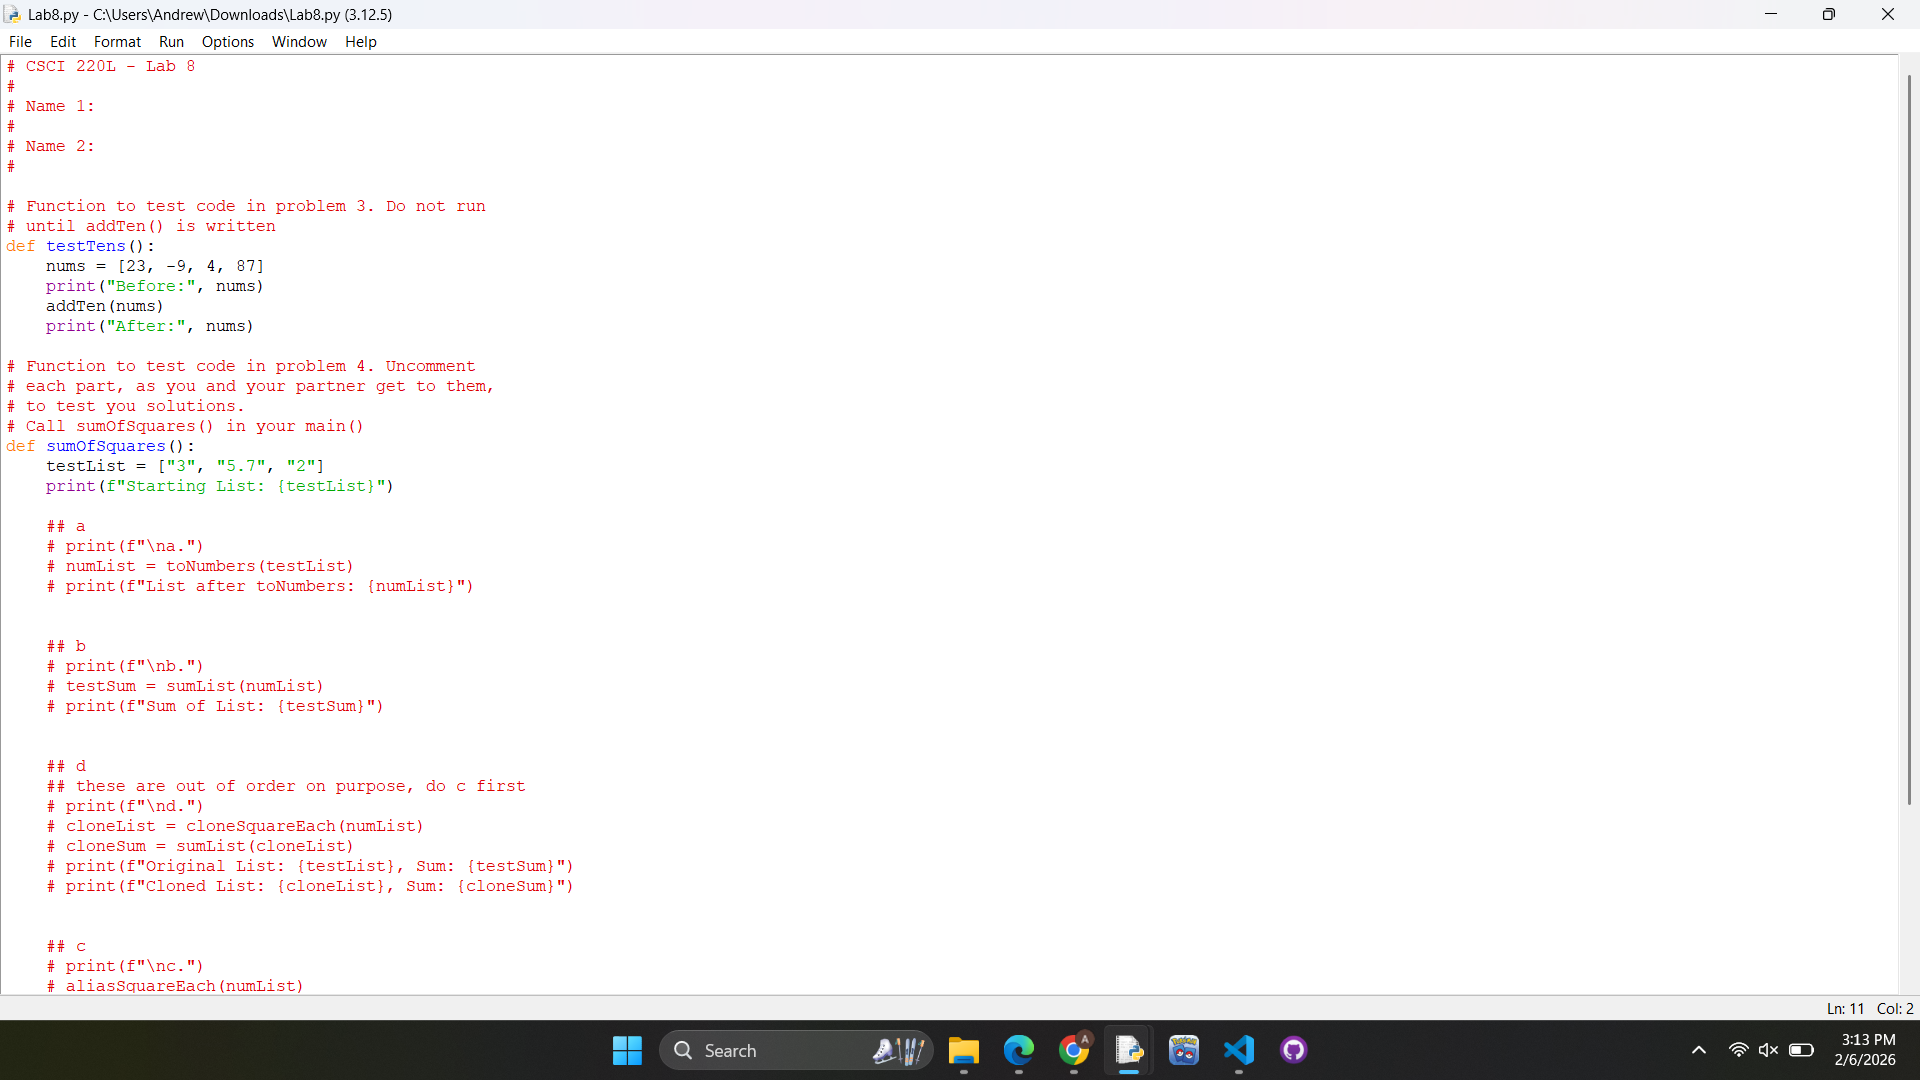
Task: Open File Explorer from taskbar
Action: click(x=964, y=1050)
